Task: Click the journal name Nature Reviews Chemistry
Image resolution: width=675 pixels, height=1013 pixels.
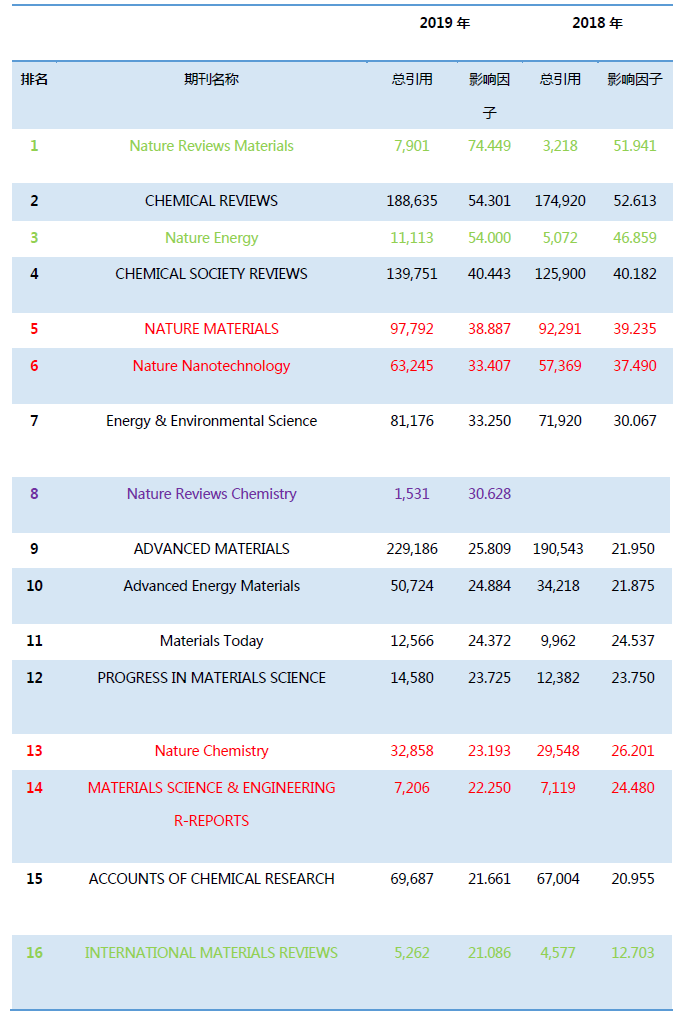Action: coord(211,494)
